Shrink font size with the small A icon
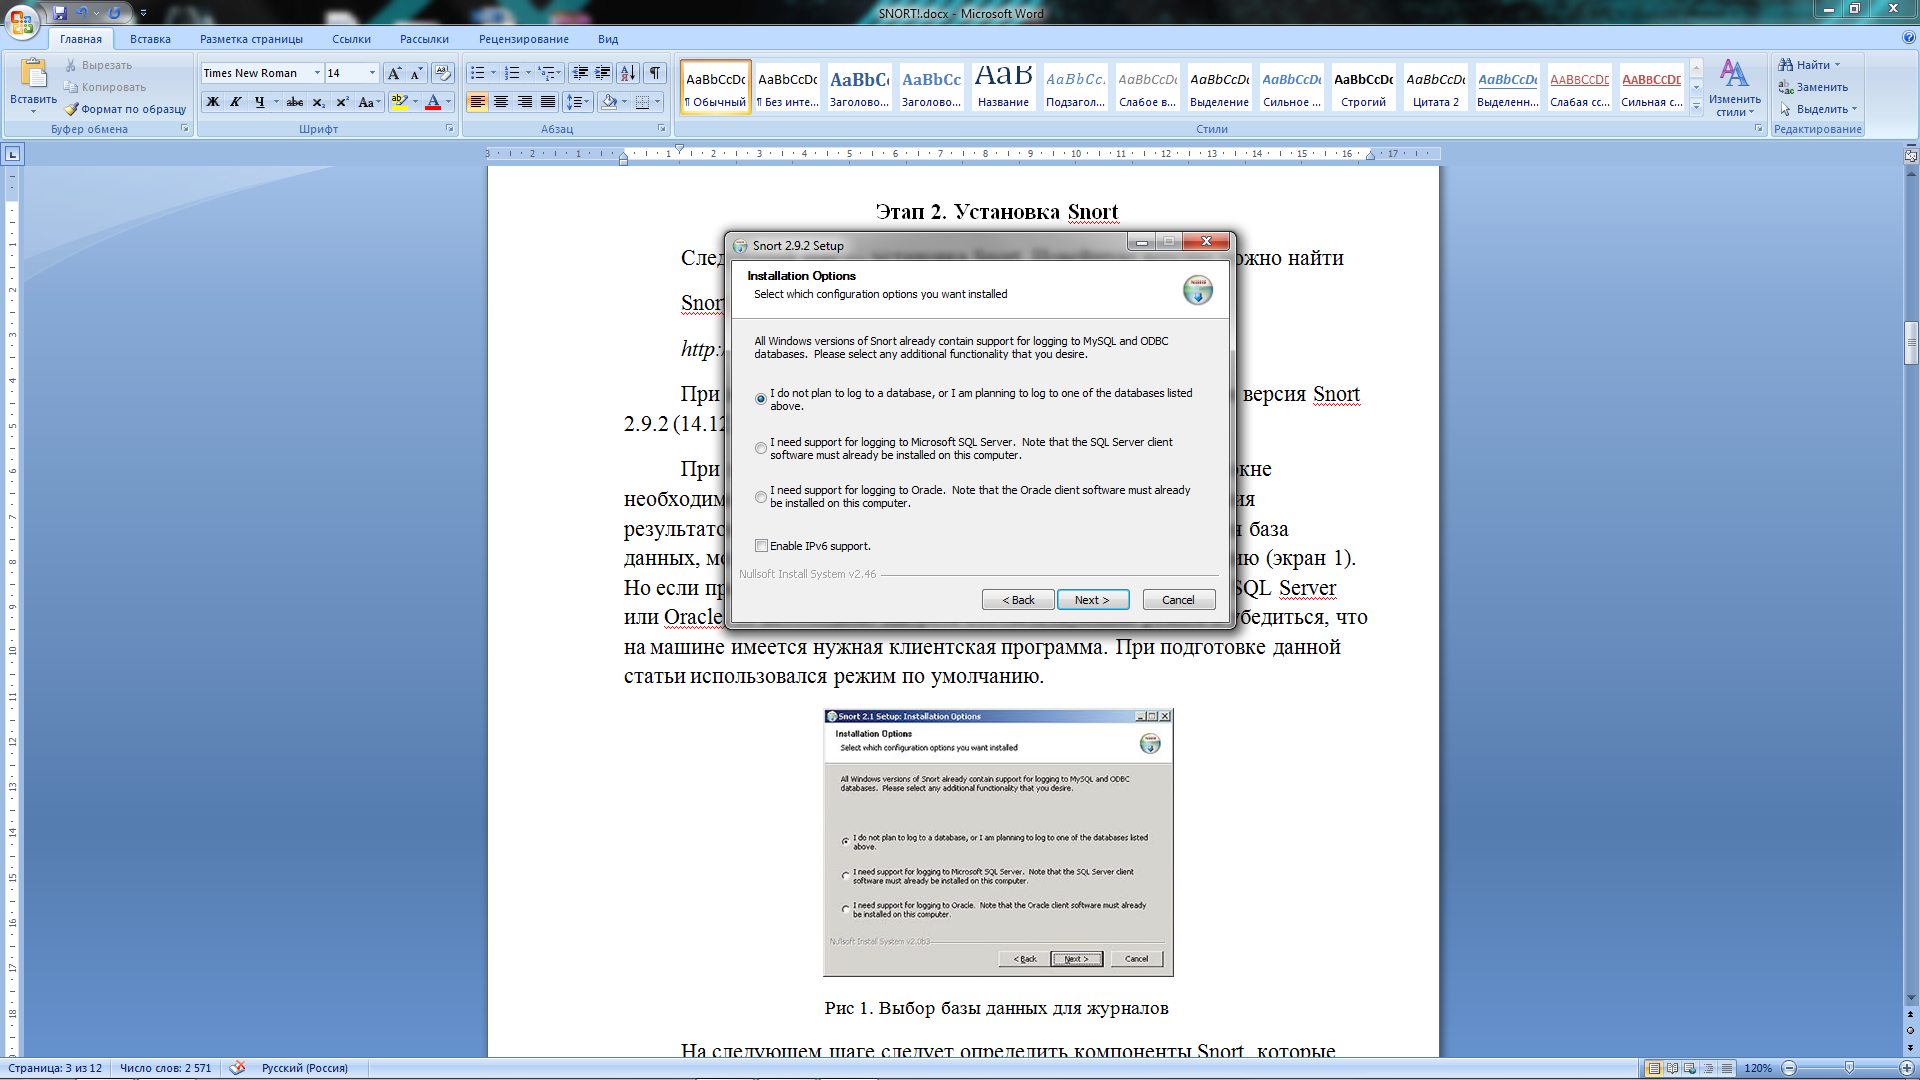This screenshot has height=1080, width=1920. coord(417,73)
